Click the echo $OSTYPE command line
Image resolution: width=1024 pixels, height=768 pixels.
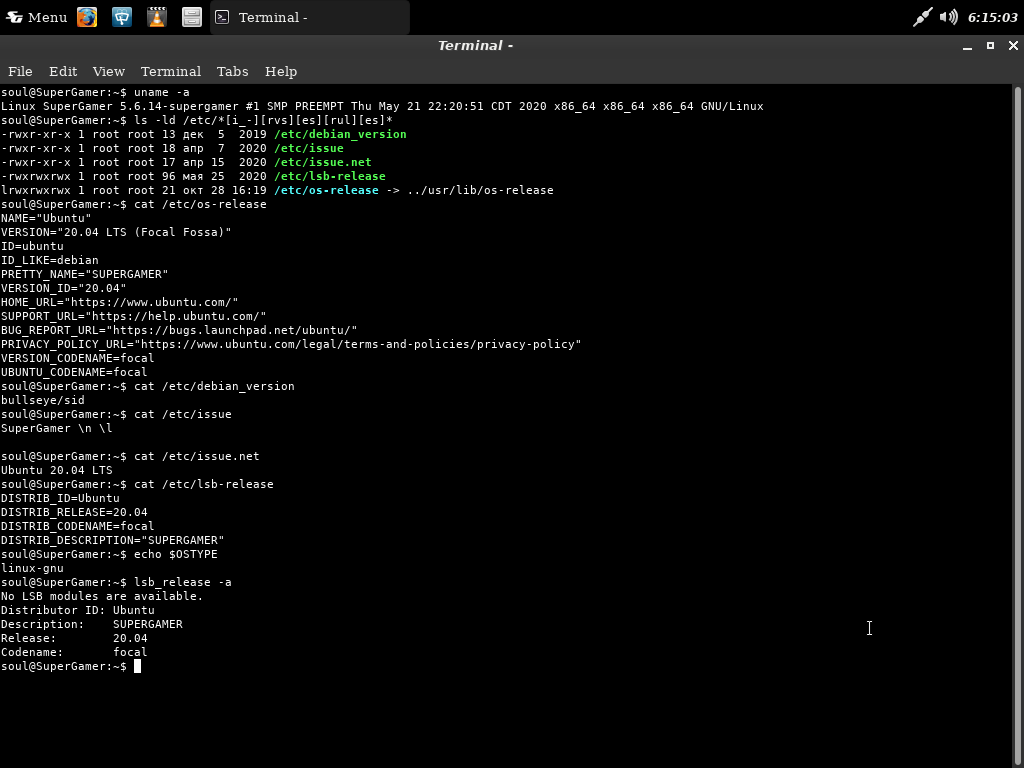(x=109, y=554)
